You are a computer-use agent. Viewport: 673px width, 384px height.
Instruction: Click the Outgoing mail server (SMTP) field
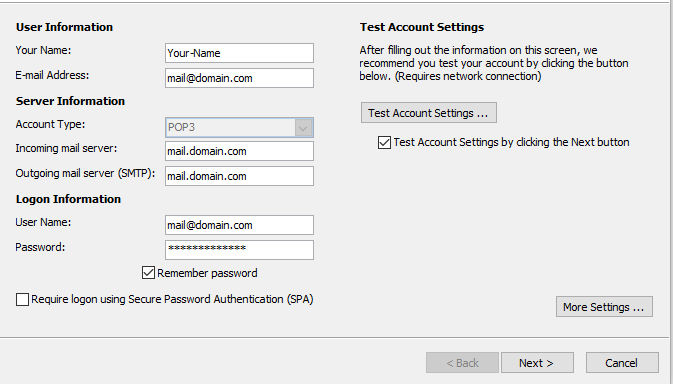(239, 176)
